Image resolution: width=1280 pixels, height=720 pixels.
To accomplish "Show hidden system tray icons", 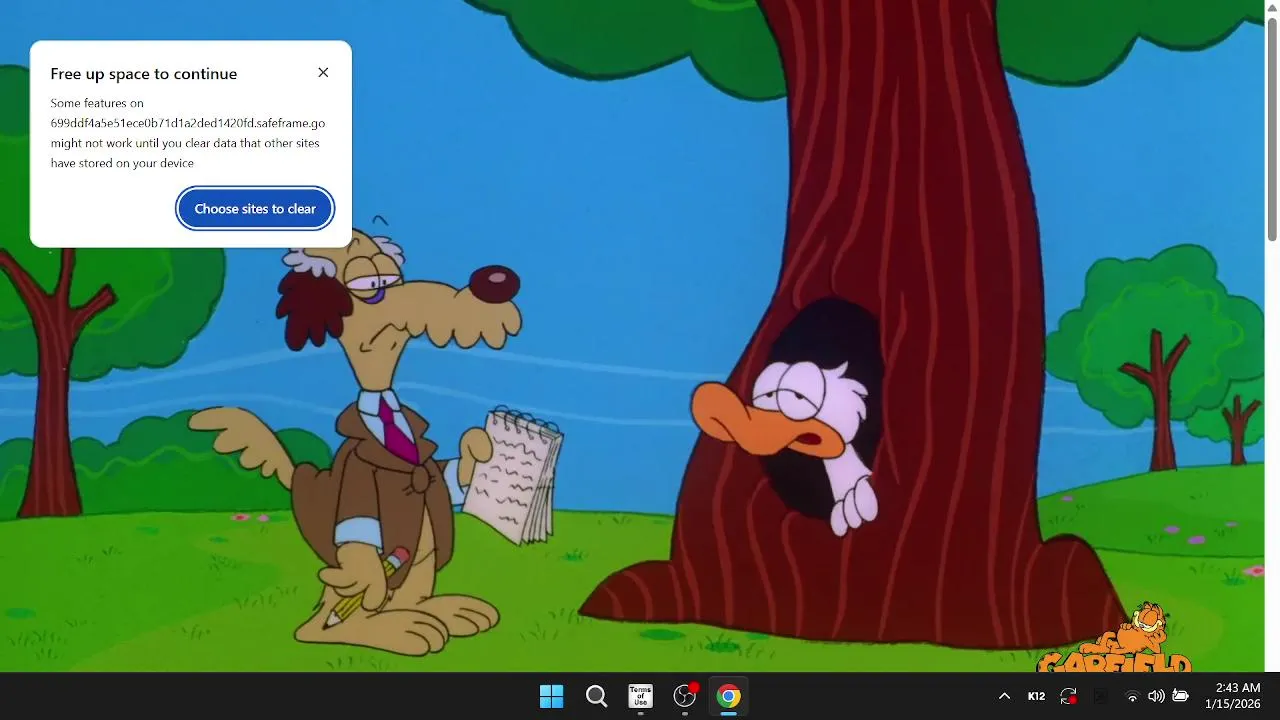I will [1004, 696].
